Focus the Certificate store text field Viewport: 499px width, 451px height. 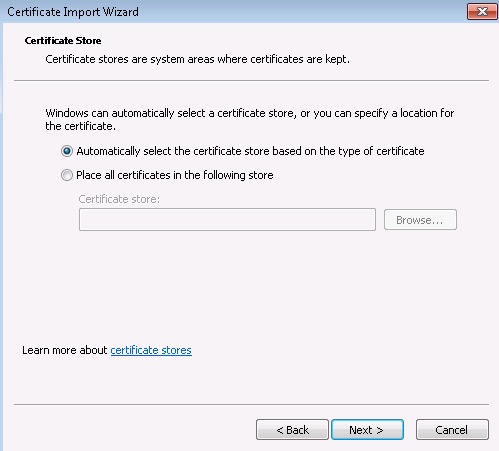pyautogui.click(x=227, y=220)
